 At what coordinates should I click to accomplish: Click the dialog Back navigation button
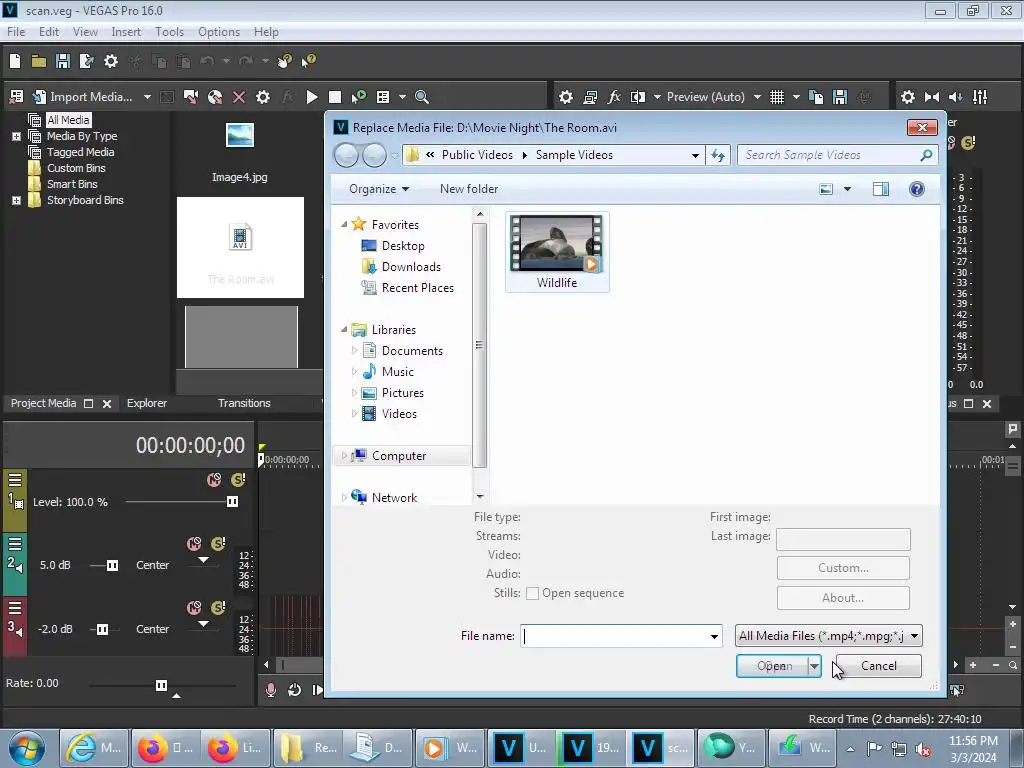[x=346, y=155]
